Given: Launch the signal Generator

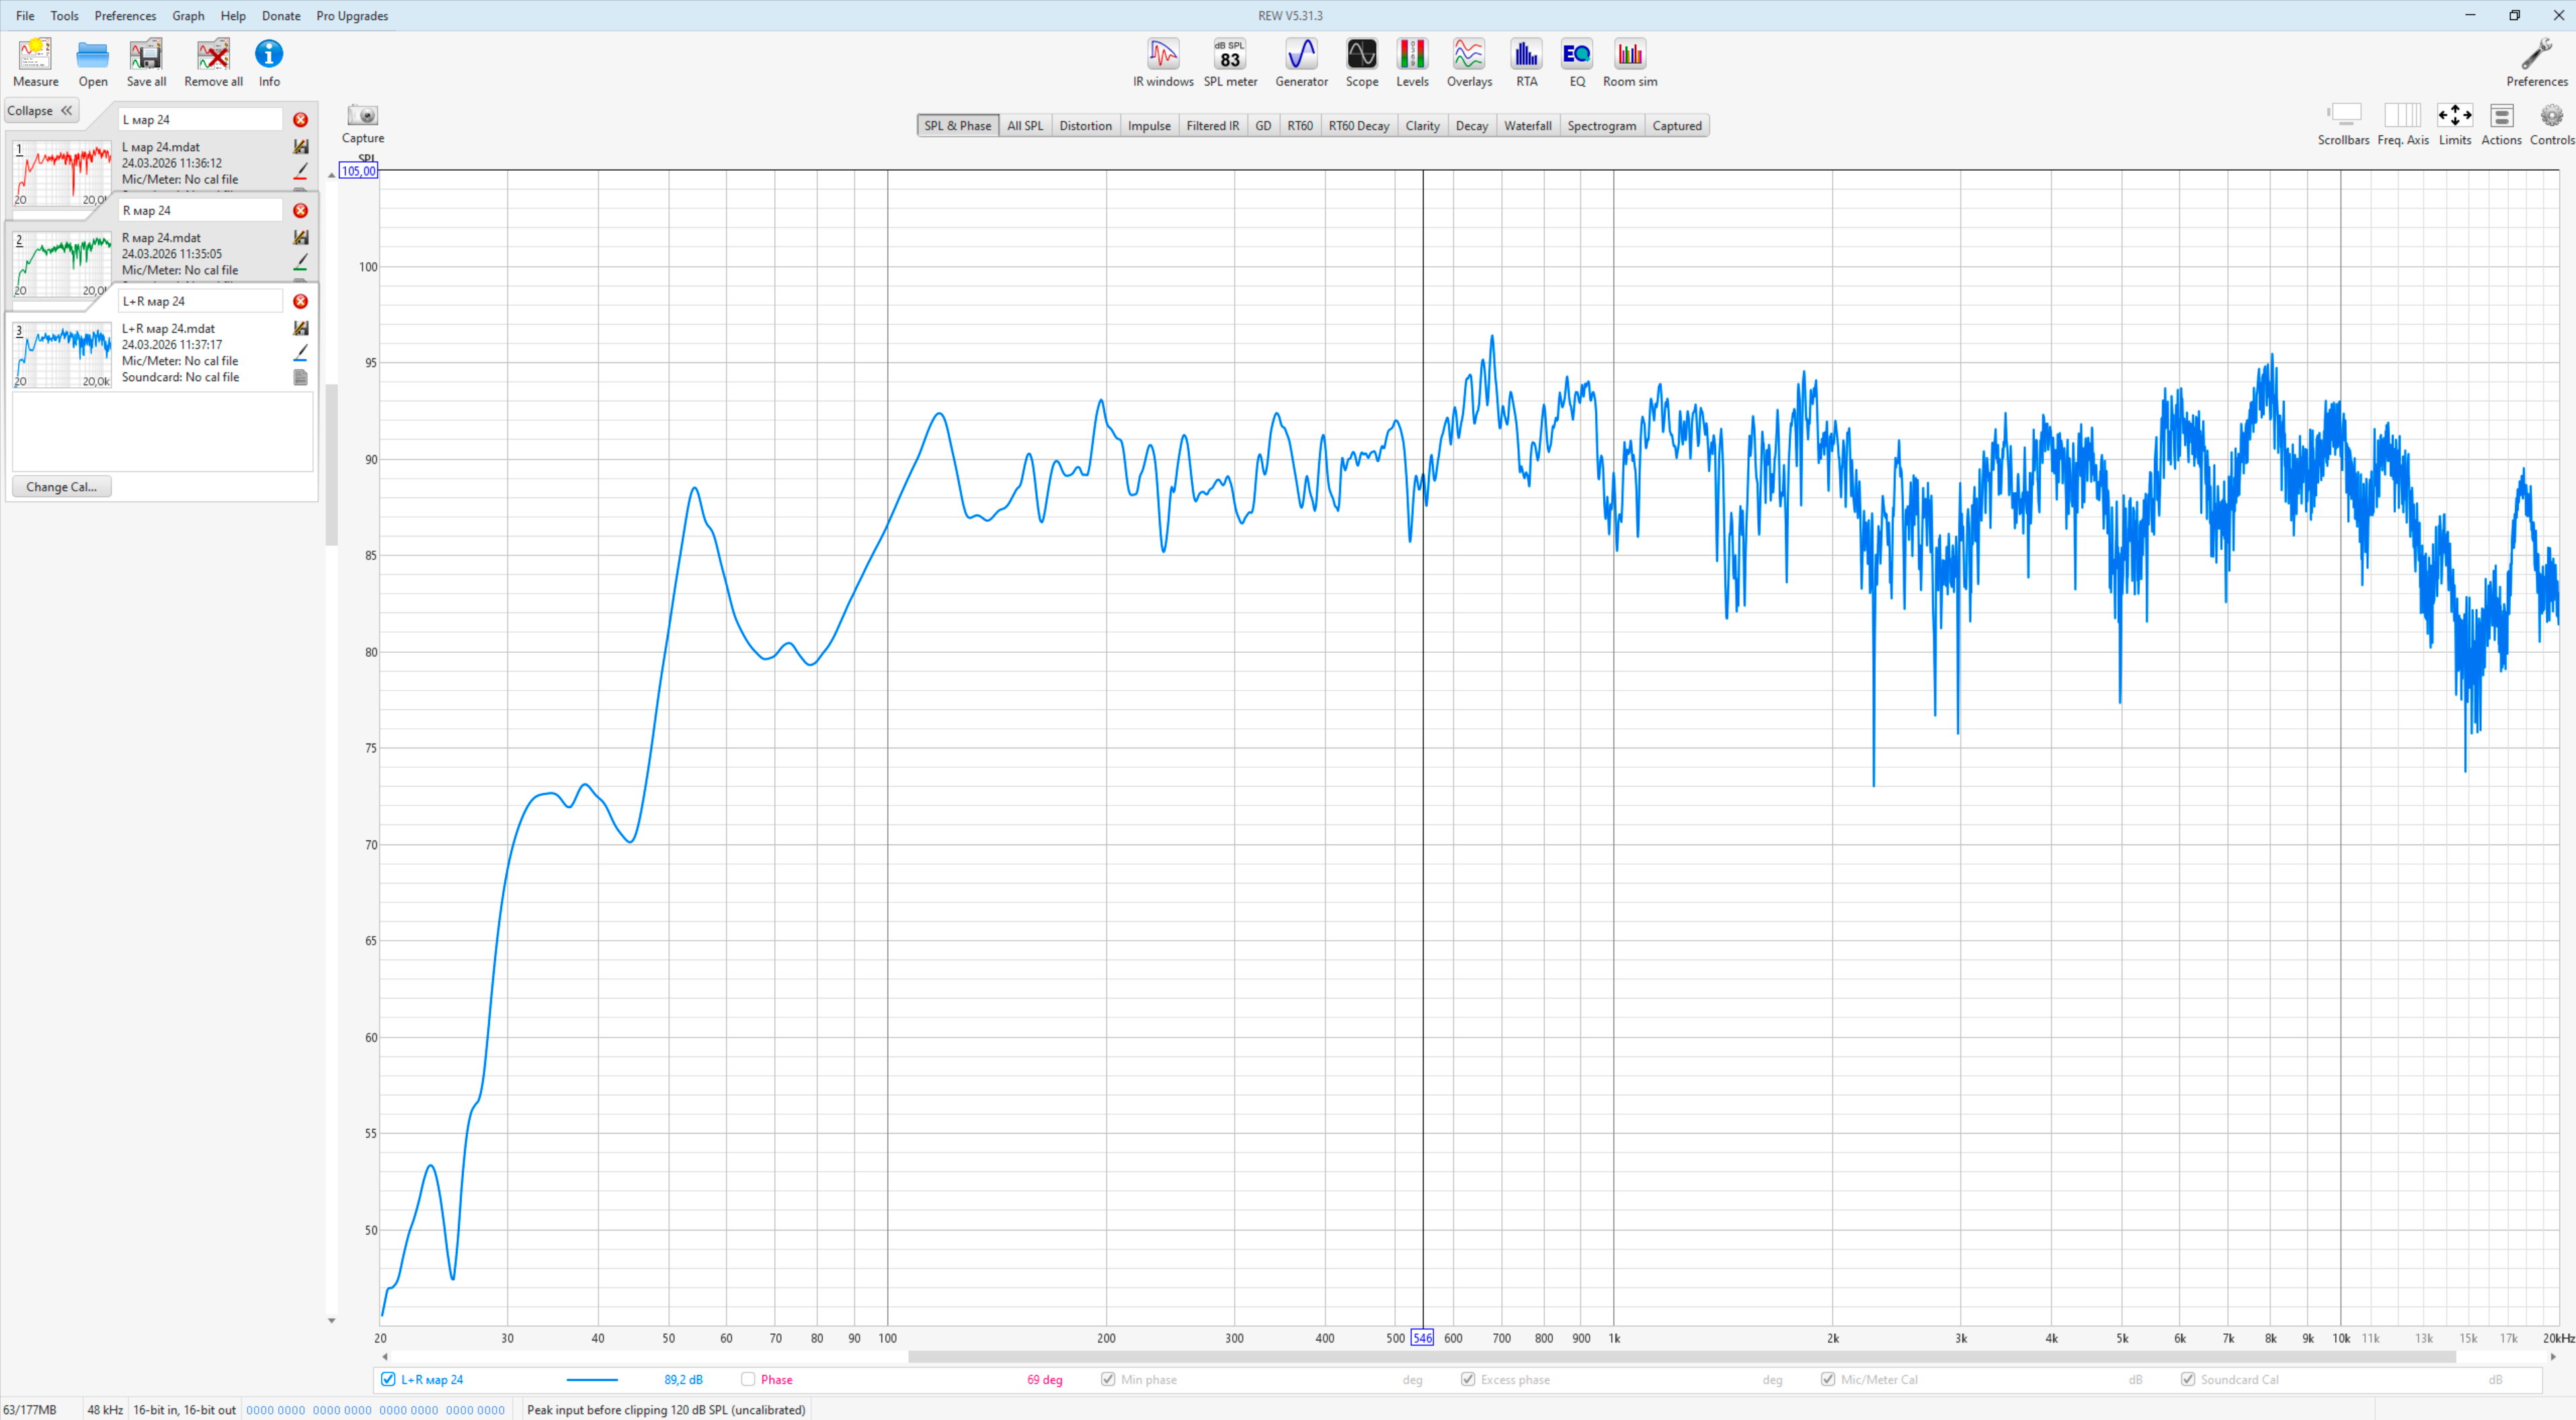Looking at the screenshot, I should (x=1300, y=62).
